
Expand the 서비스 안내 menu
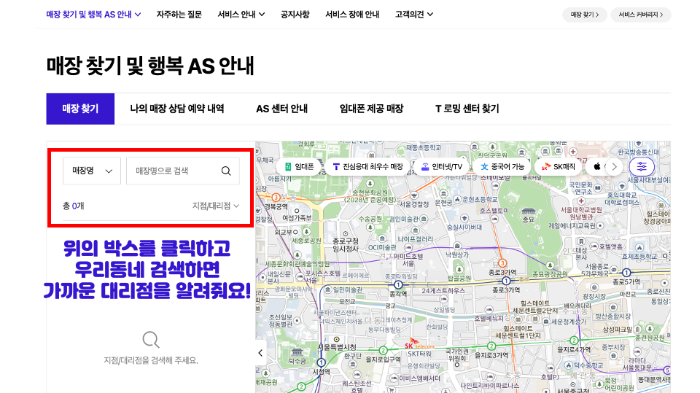pos(241,14)
